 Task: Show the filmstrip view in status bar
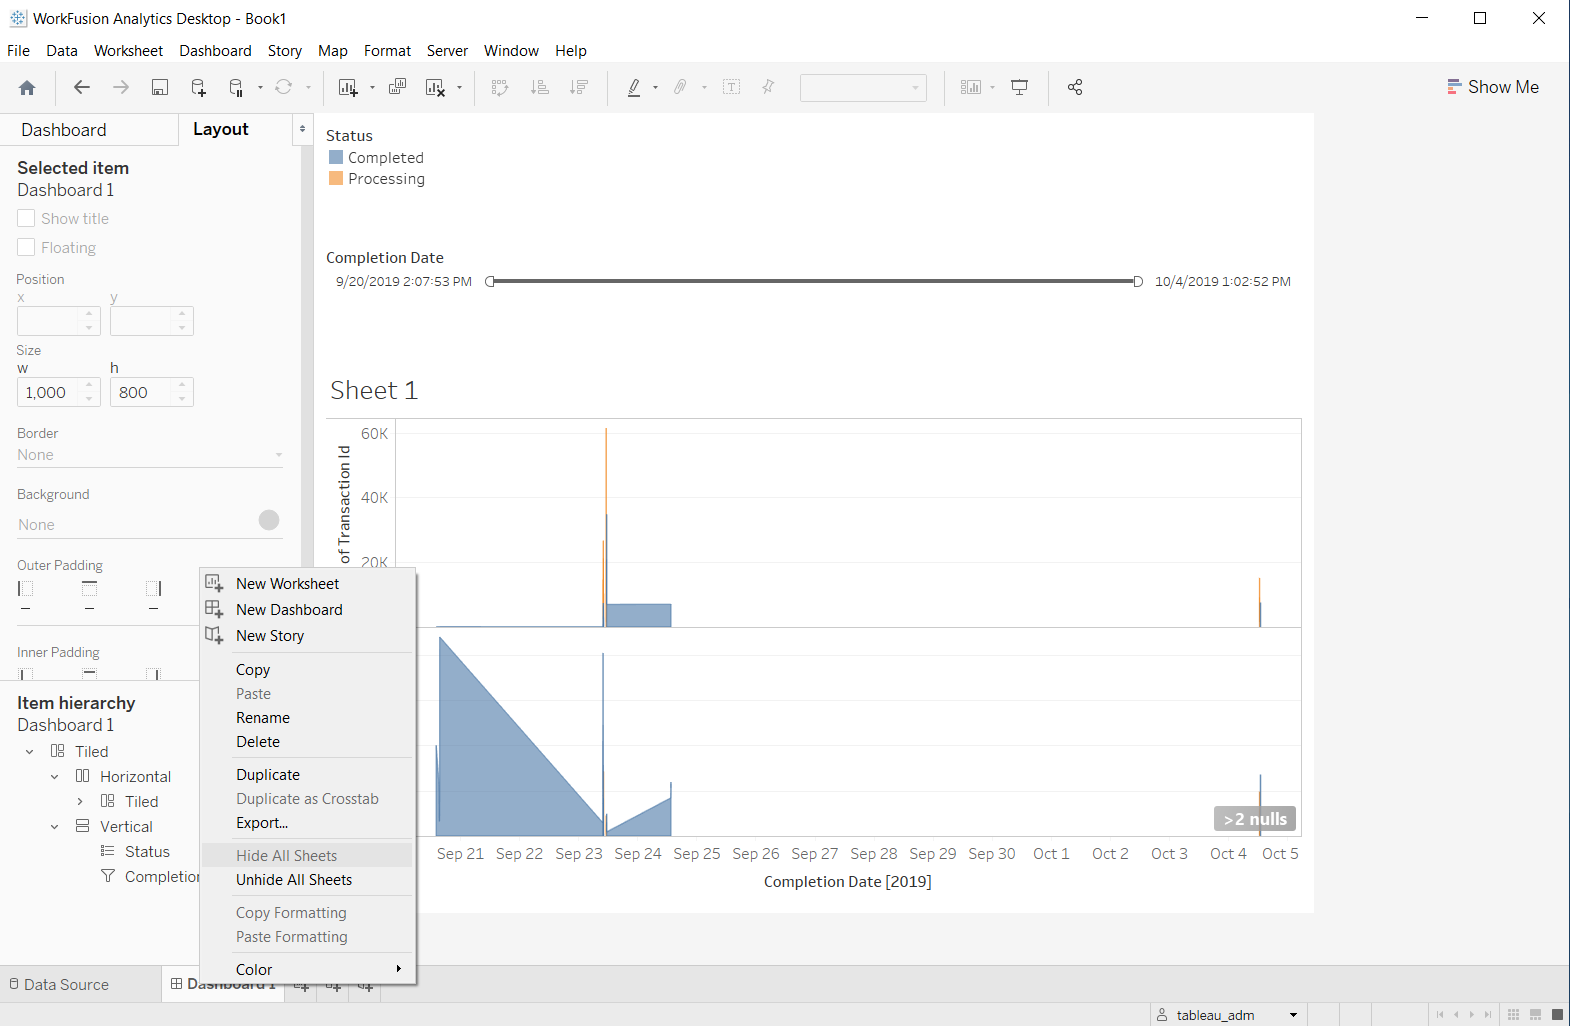(x=1535, y=1015)
